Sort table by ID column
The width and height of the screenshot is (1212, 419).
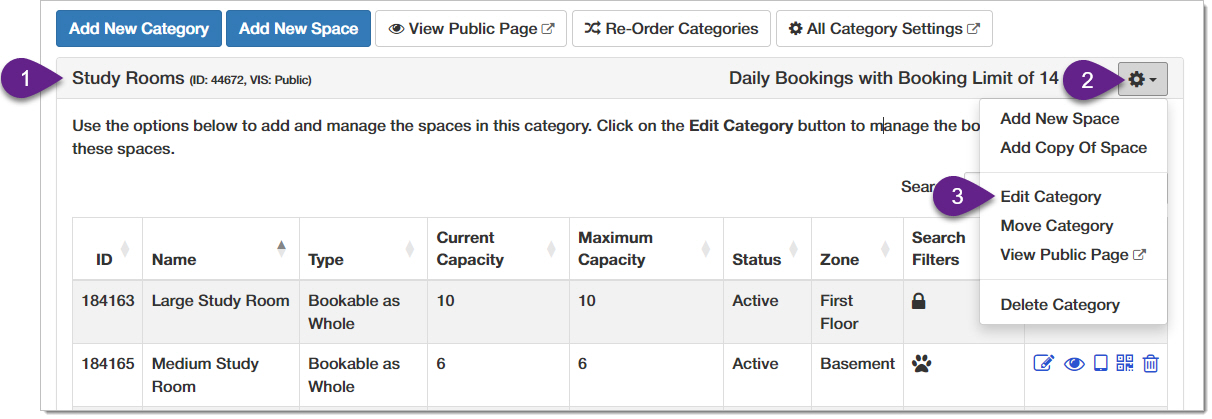(107, 260)
